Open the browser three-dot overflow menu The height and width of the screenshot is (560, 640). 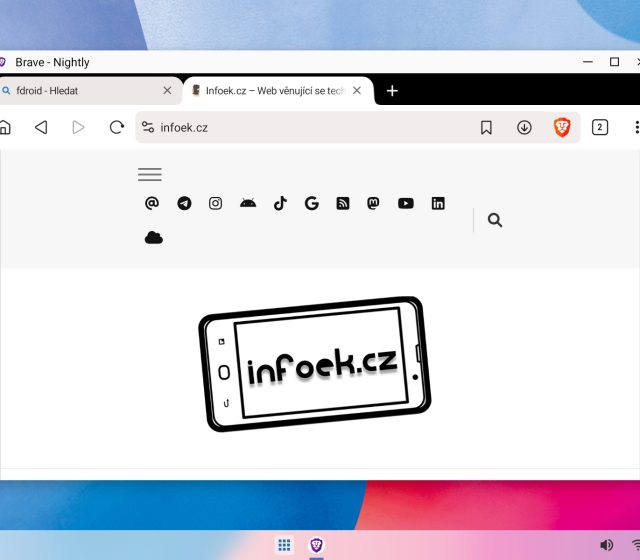pyautogui.click(x=636, y=127)
